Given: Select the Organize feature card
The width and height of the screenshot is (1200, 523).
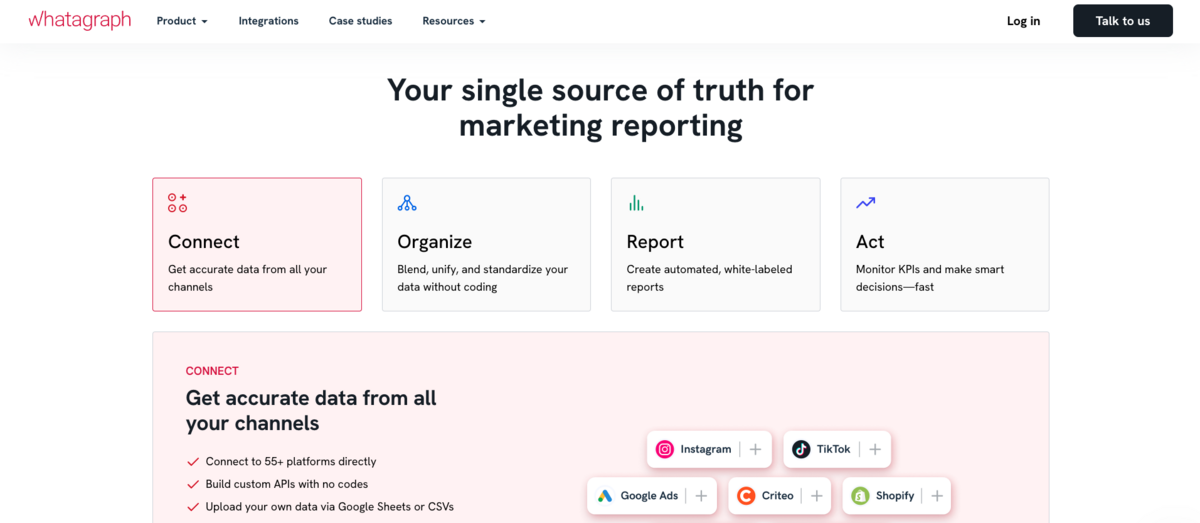Looking at the screenshot, I should 486,245.
